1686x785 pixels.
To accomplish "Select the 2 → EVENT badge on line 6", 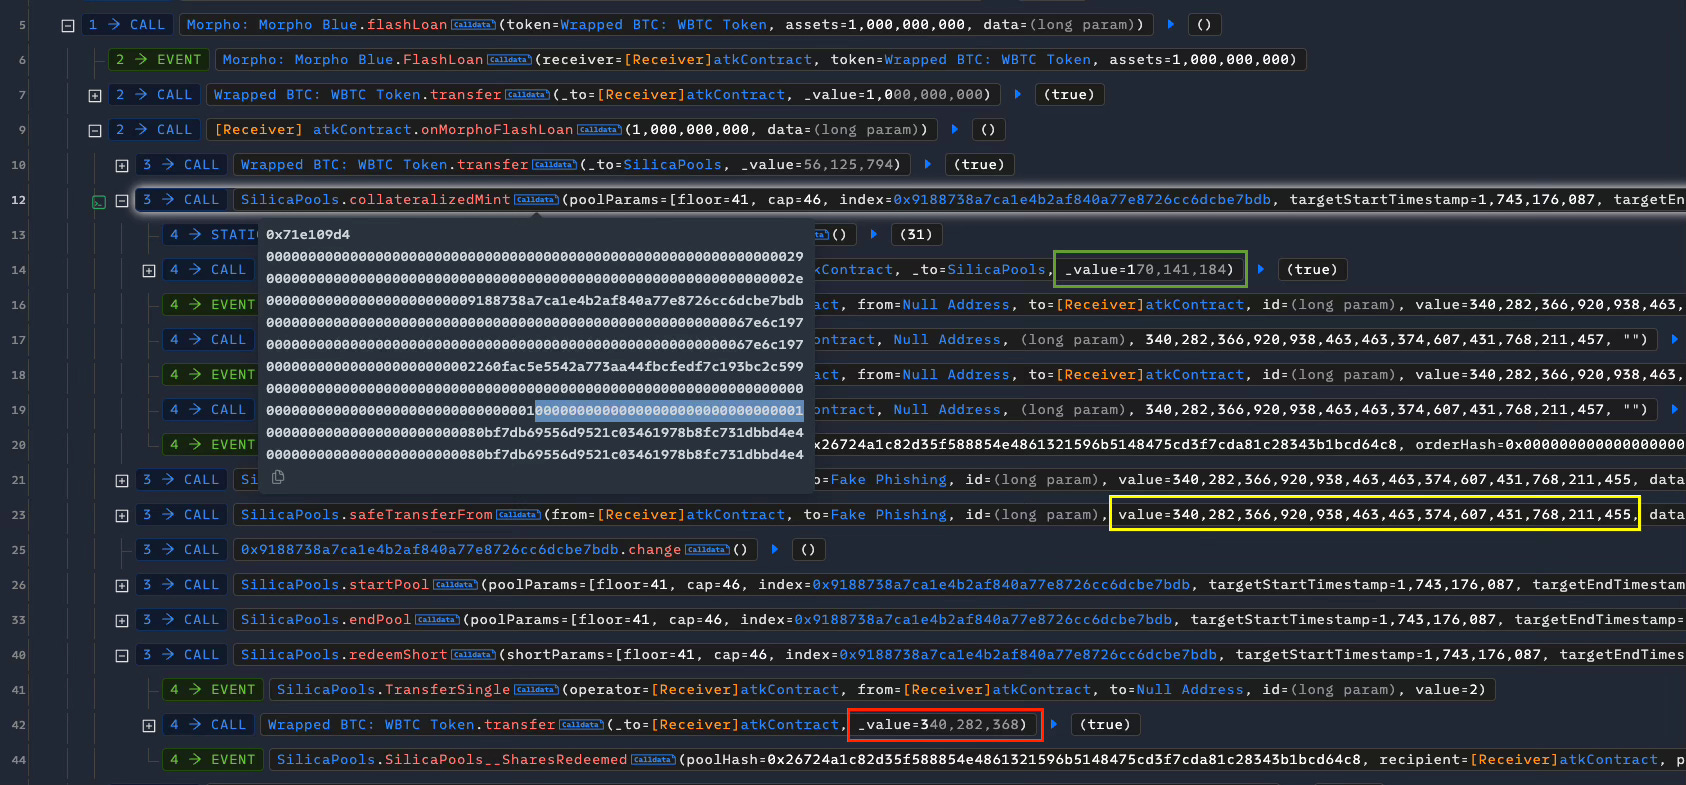I will (x=159, y=60).
